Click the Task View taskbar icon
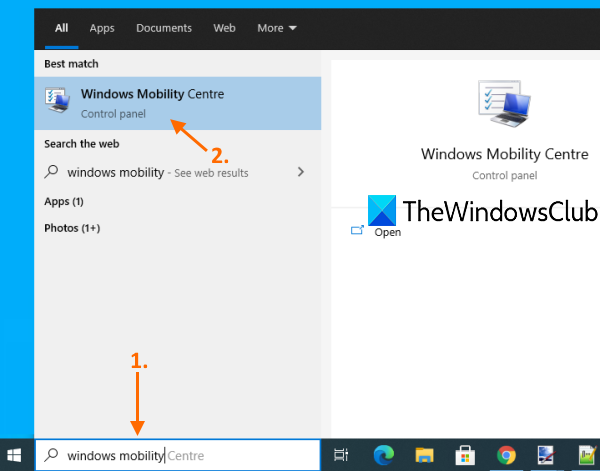Image resolution: width=600 pixels, height=471 pixels. [341, 455]
